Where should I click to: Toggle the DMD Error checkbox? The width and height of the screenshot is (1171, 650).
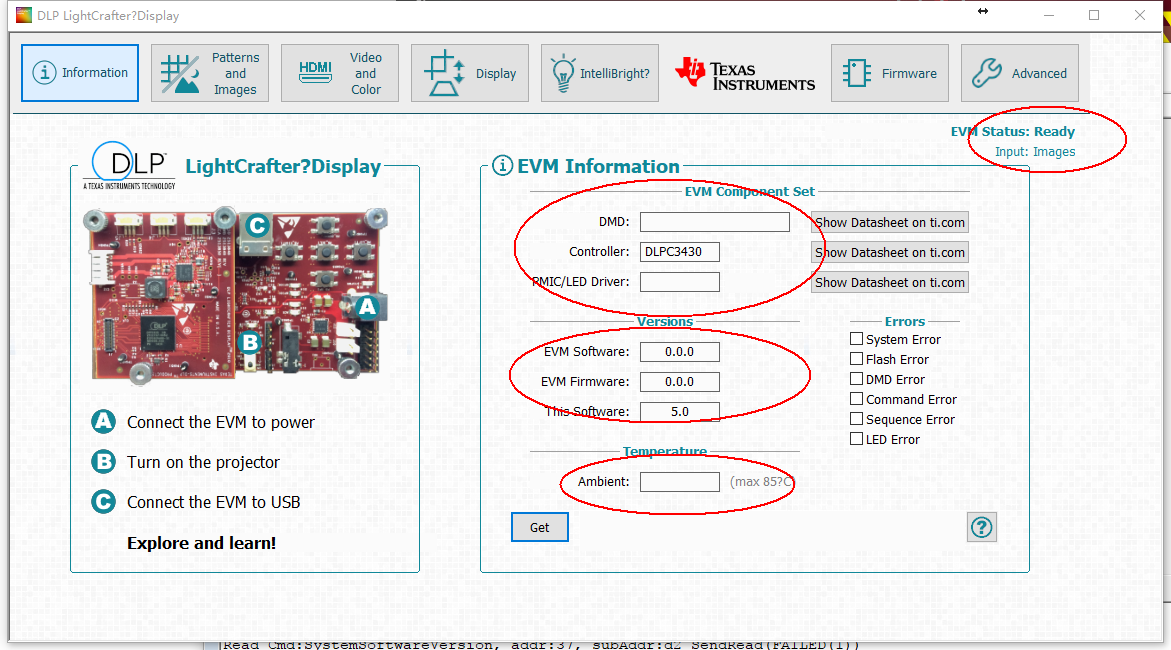point(857,379)
